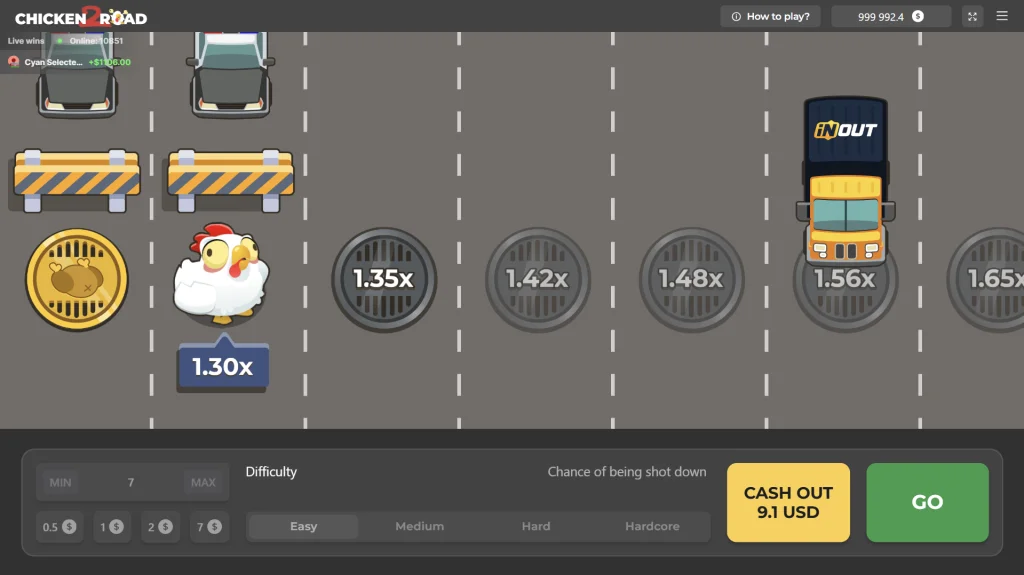Choose the 7 $ quick bet

209,527
